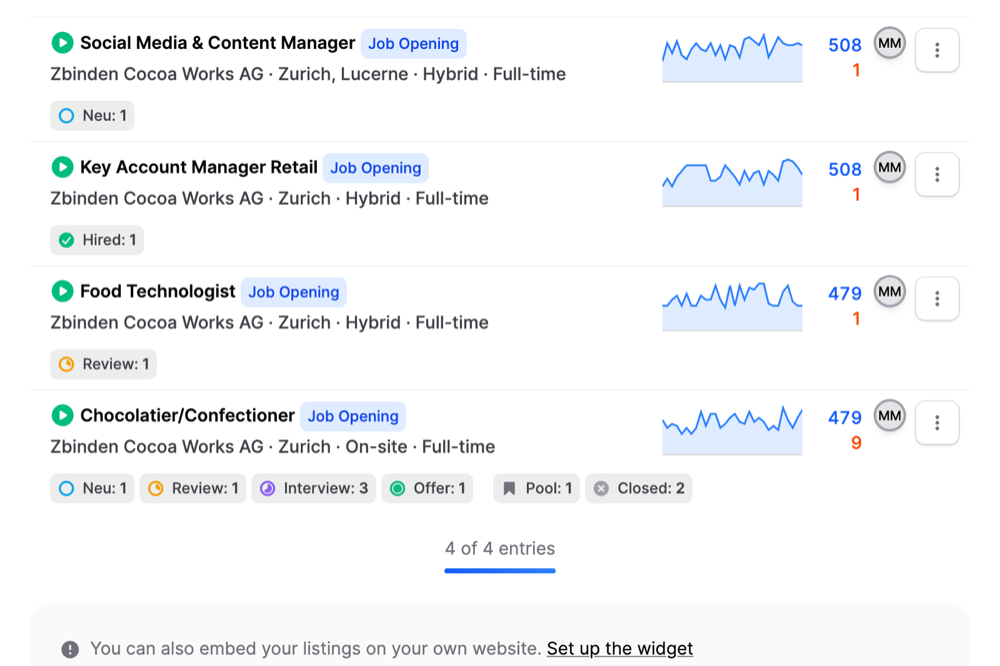The width and height of the screenshot is (1000, 666).
Task: Select Hired: 1 chip under Key Account Manager Retail
Action: coord(97,240)
